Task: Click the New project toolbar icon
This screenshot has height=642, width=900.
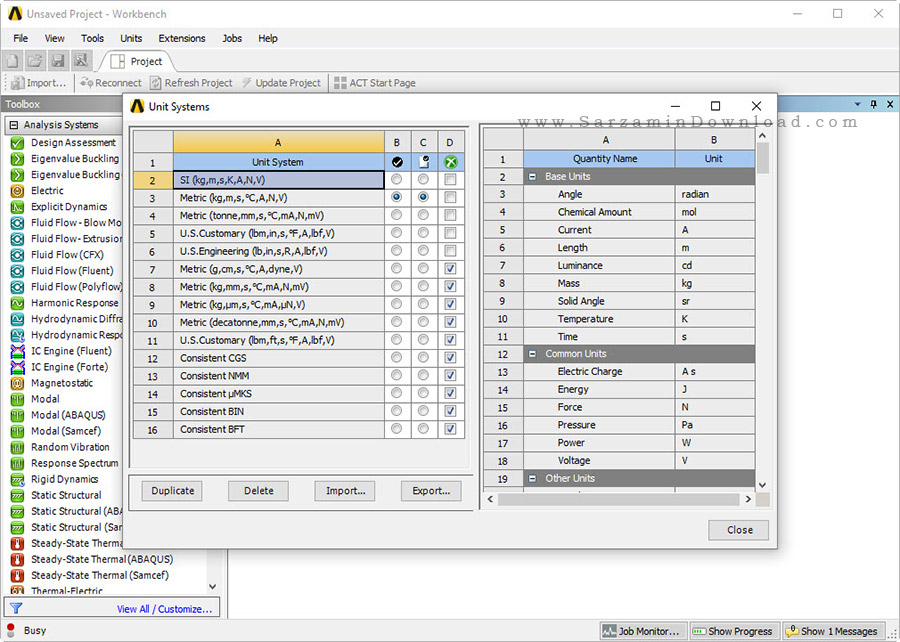Action: tap(13, 61)
